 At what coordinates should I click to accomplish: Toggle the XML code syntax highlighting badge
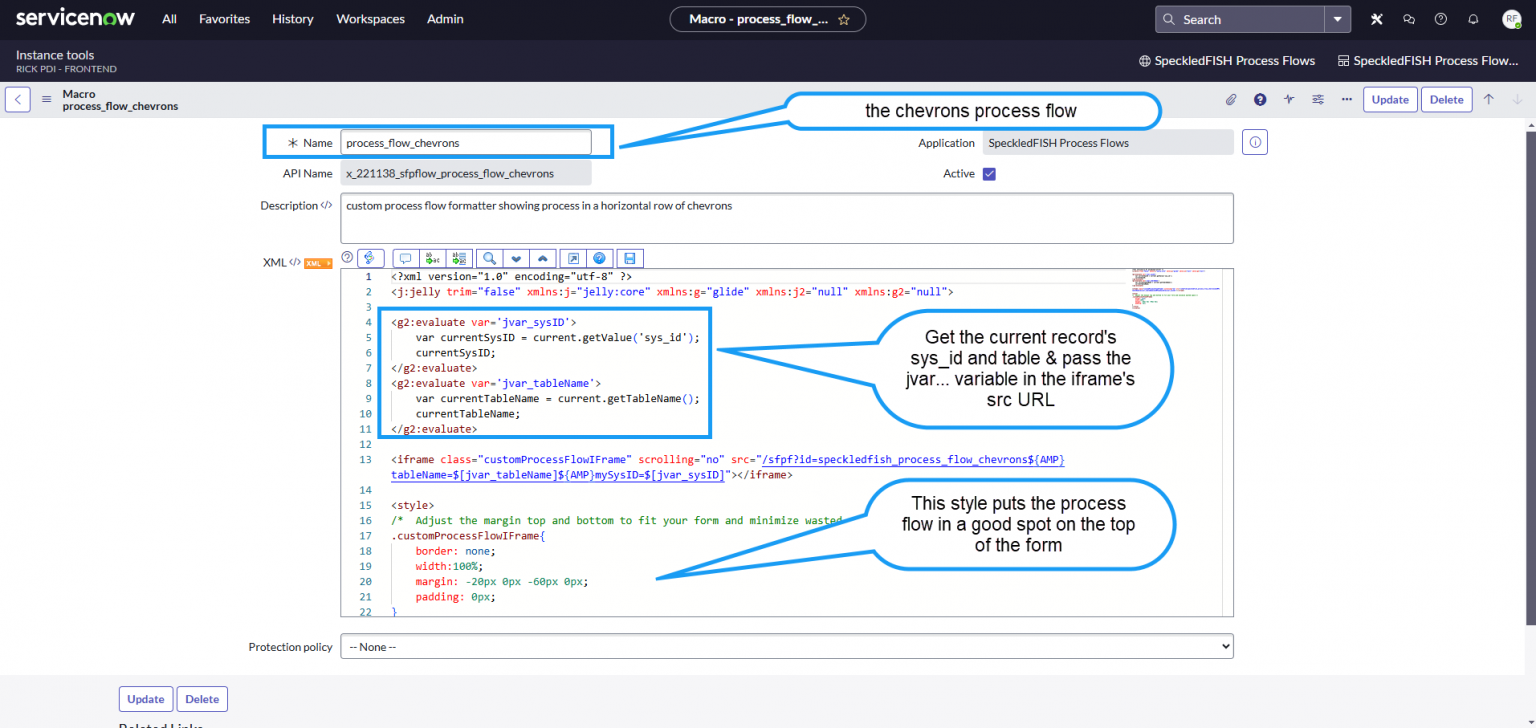coord(317,262)
